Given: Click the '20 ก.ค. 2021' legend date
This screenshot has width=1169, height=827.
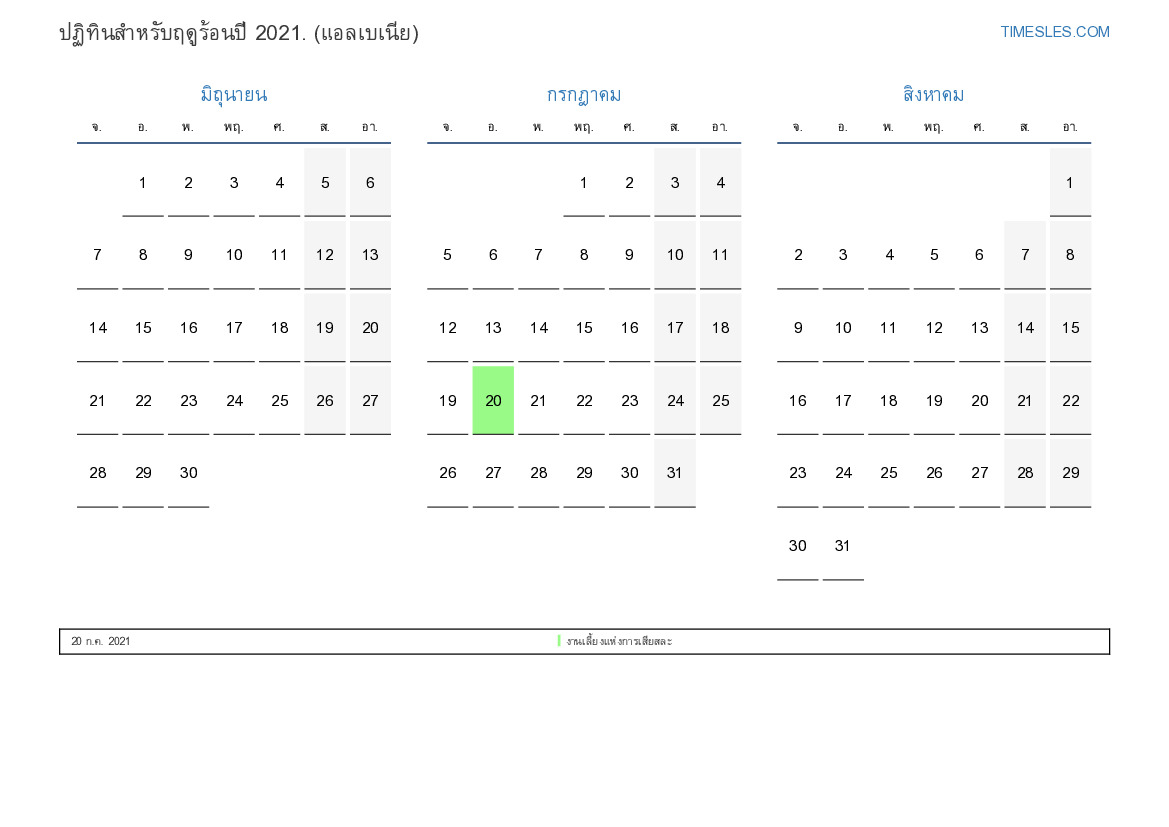Looking at the screenshot, I should coord(101,641).
